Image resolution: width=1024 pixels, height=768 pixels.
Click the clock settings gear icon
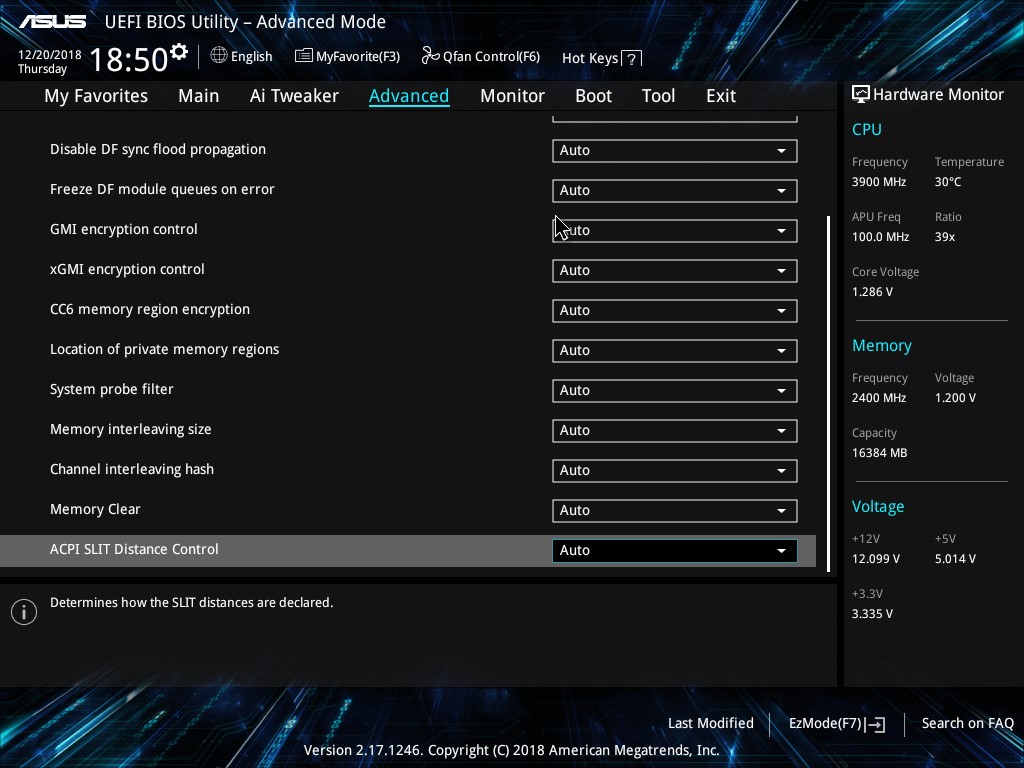coord(178,52)
